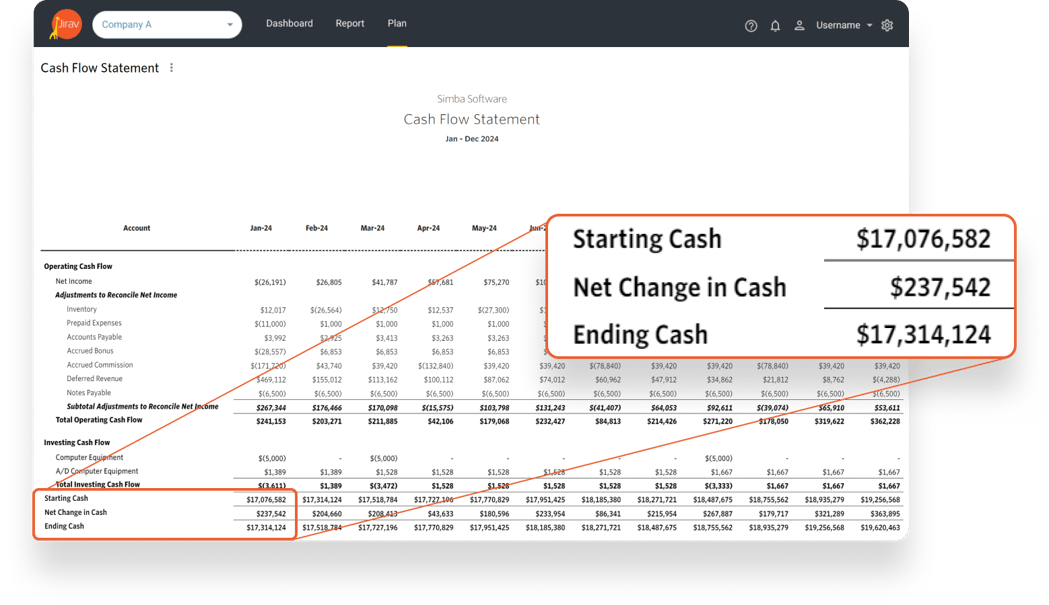Click the Deferred Revenue account row
The image size is (1049, 605).
94,379
